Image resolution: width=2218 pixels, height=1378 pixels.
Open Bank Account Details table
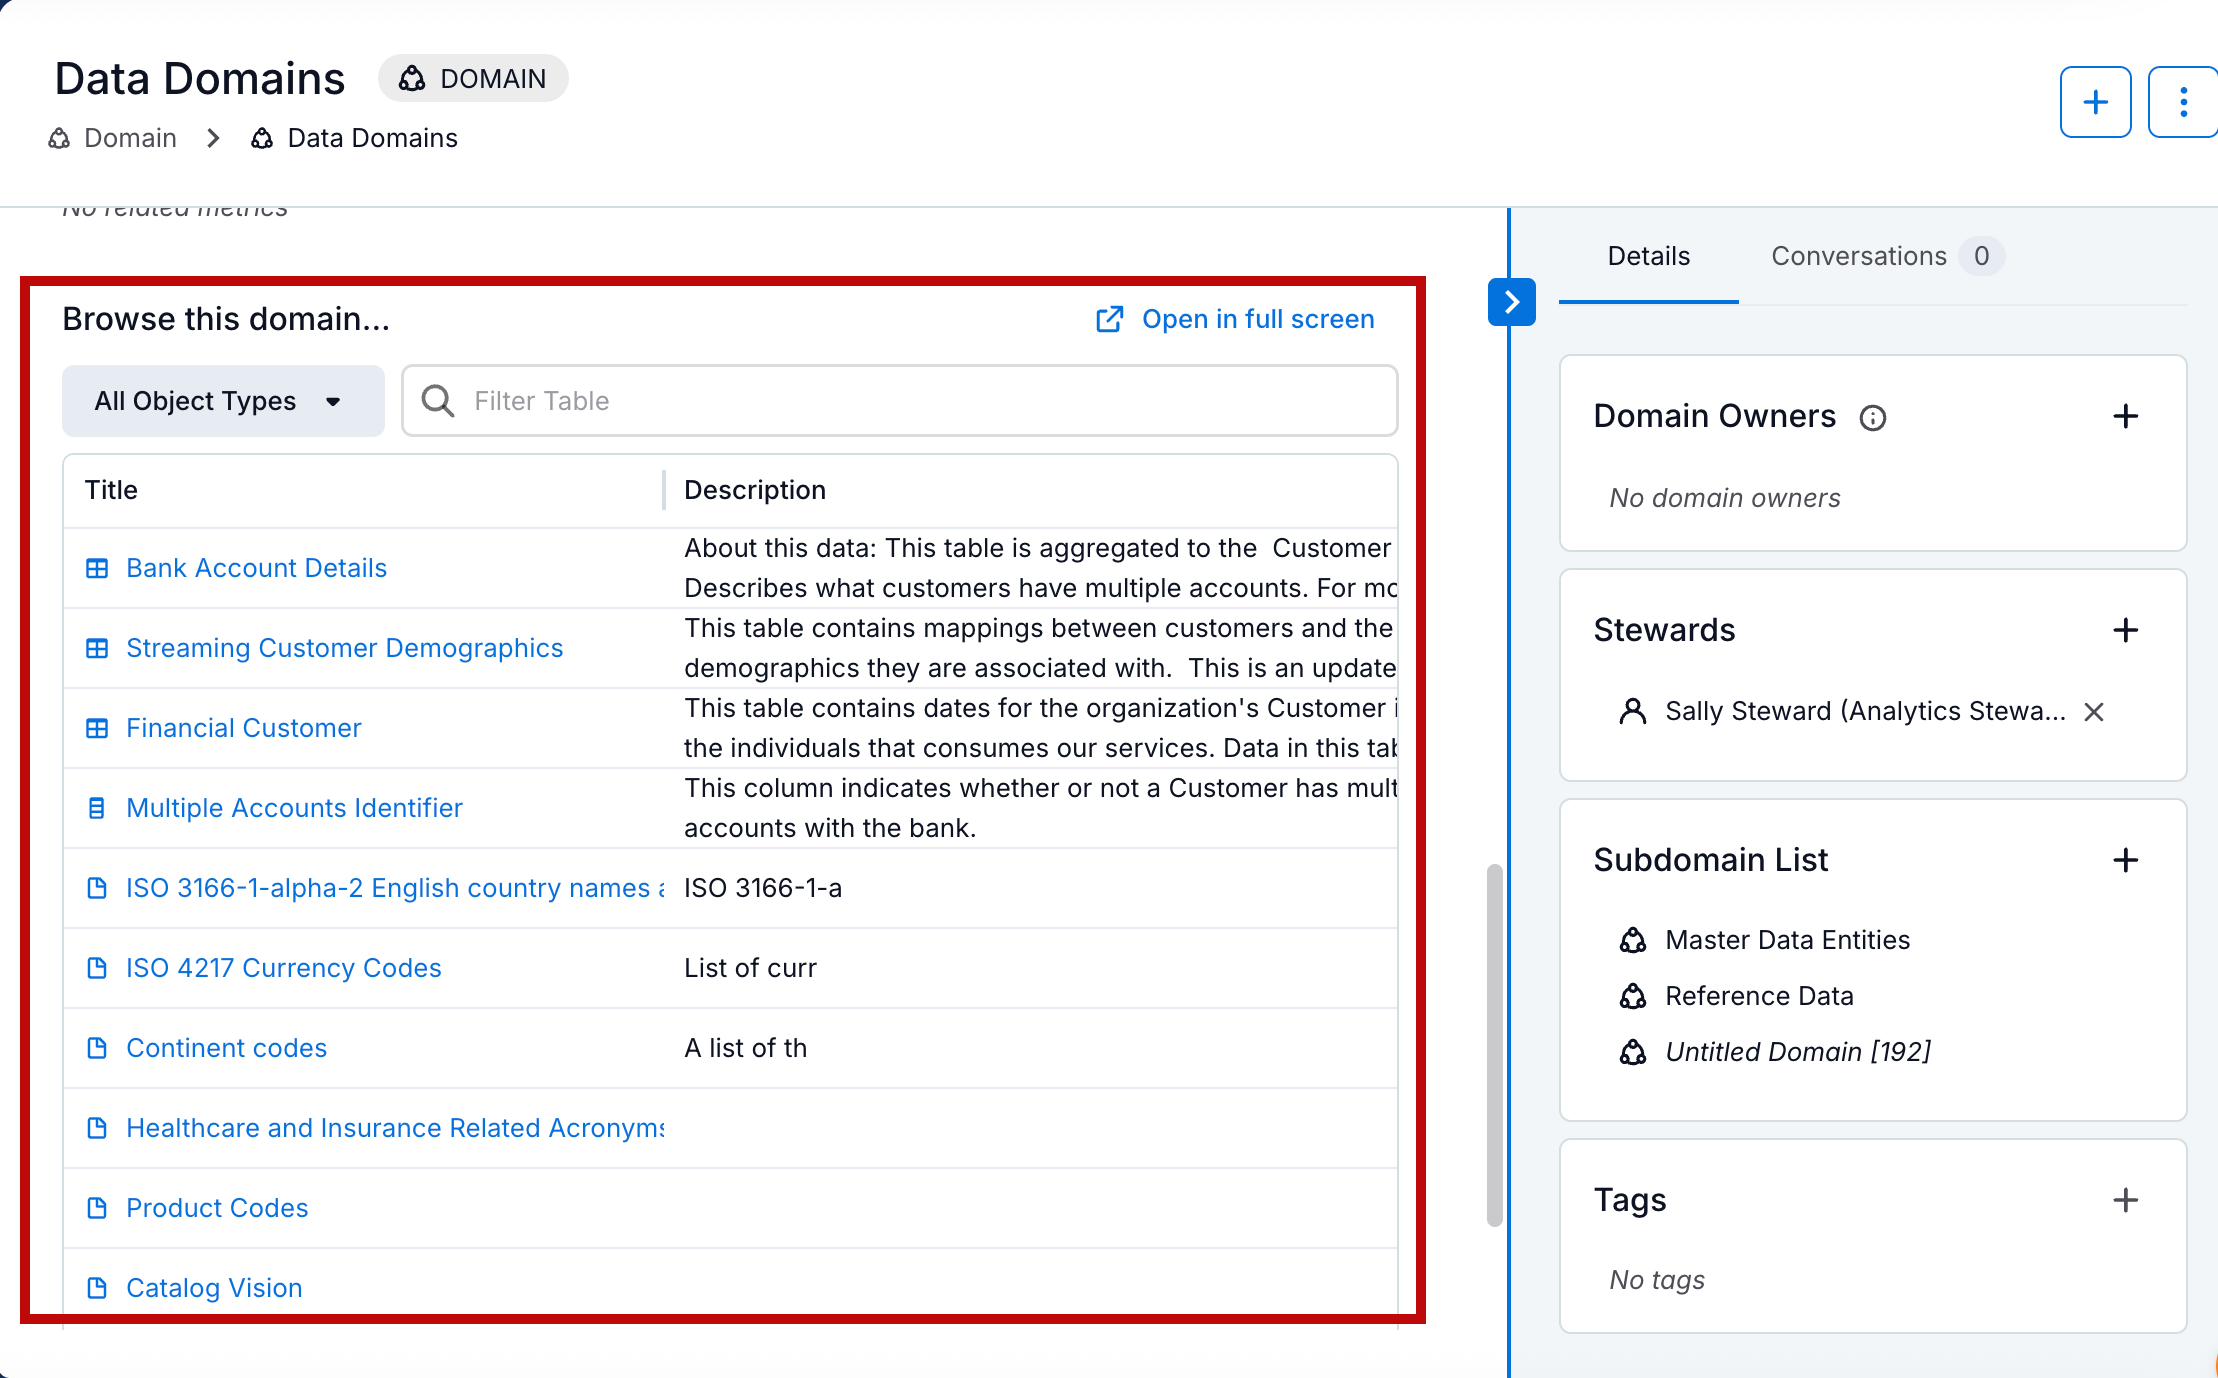[x=256, y=568]
